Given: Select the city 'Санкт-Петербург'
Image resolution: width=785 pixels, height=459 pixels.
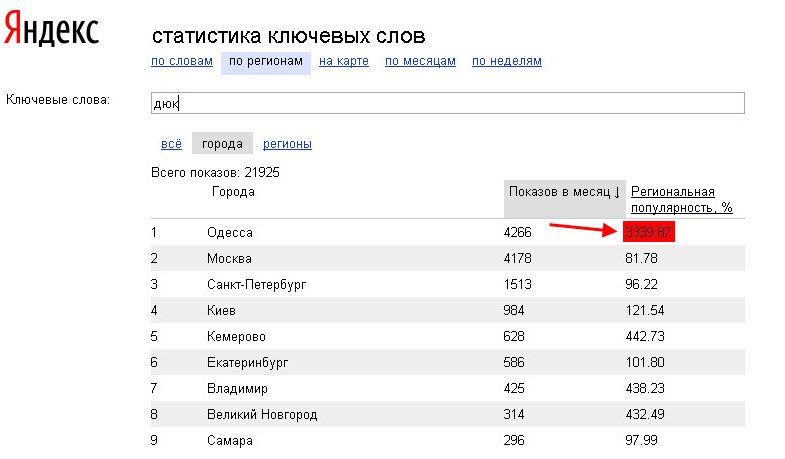Looking at the screenshot, I should pyautogui.click(x=256, y=285).
